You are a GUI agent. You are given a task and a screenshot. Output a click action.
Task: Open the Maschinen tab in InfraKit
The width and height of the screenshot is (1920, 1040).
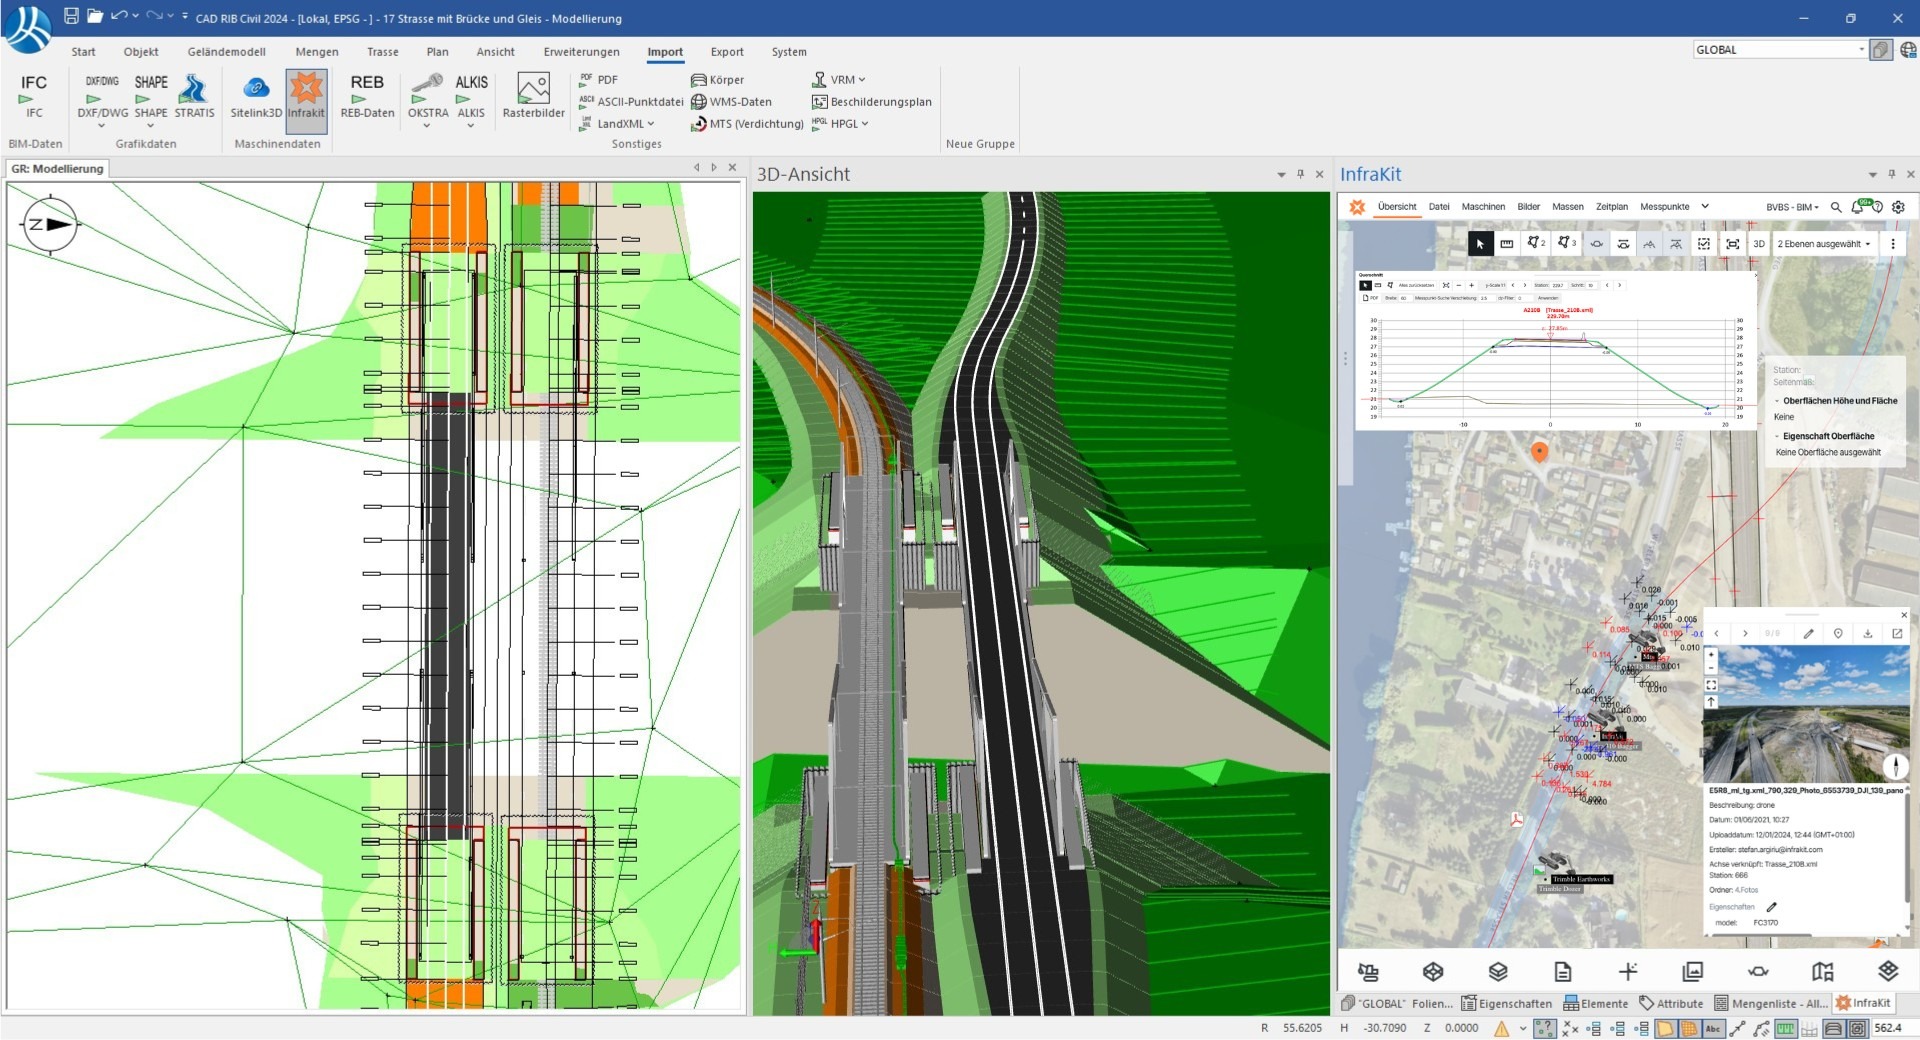(1482, 207)
